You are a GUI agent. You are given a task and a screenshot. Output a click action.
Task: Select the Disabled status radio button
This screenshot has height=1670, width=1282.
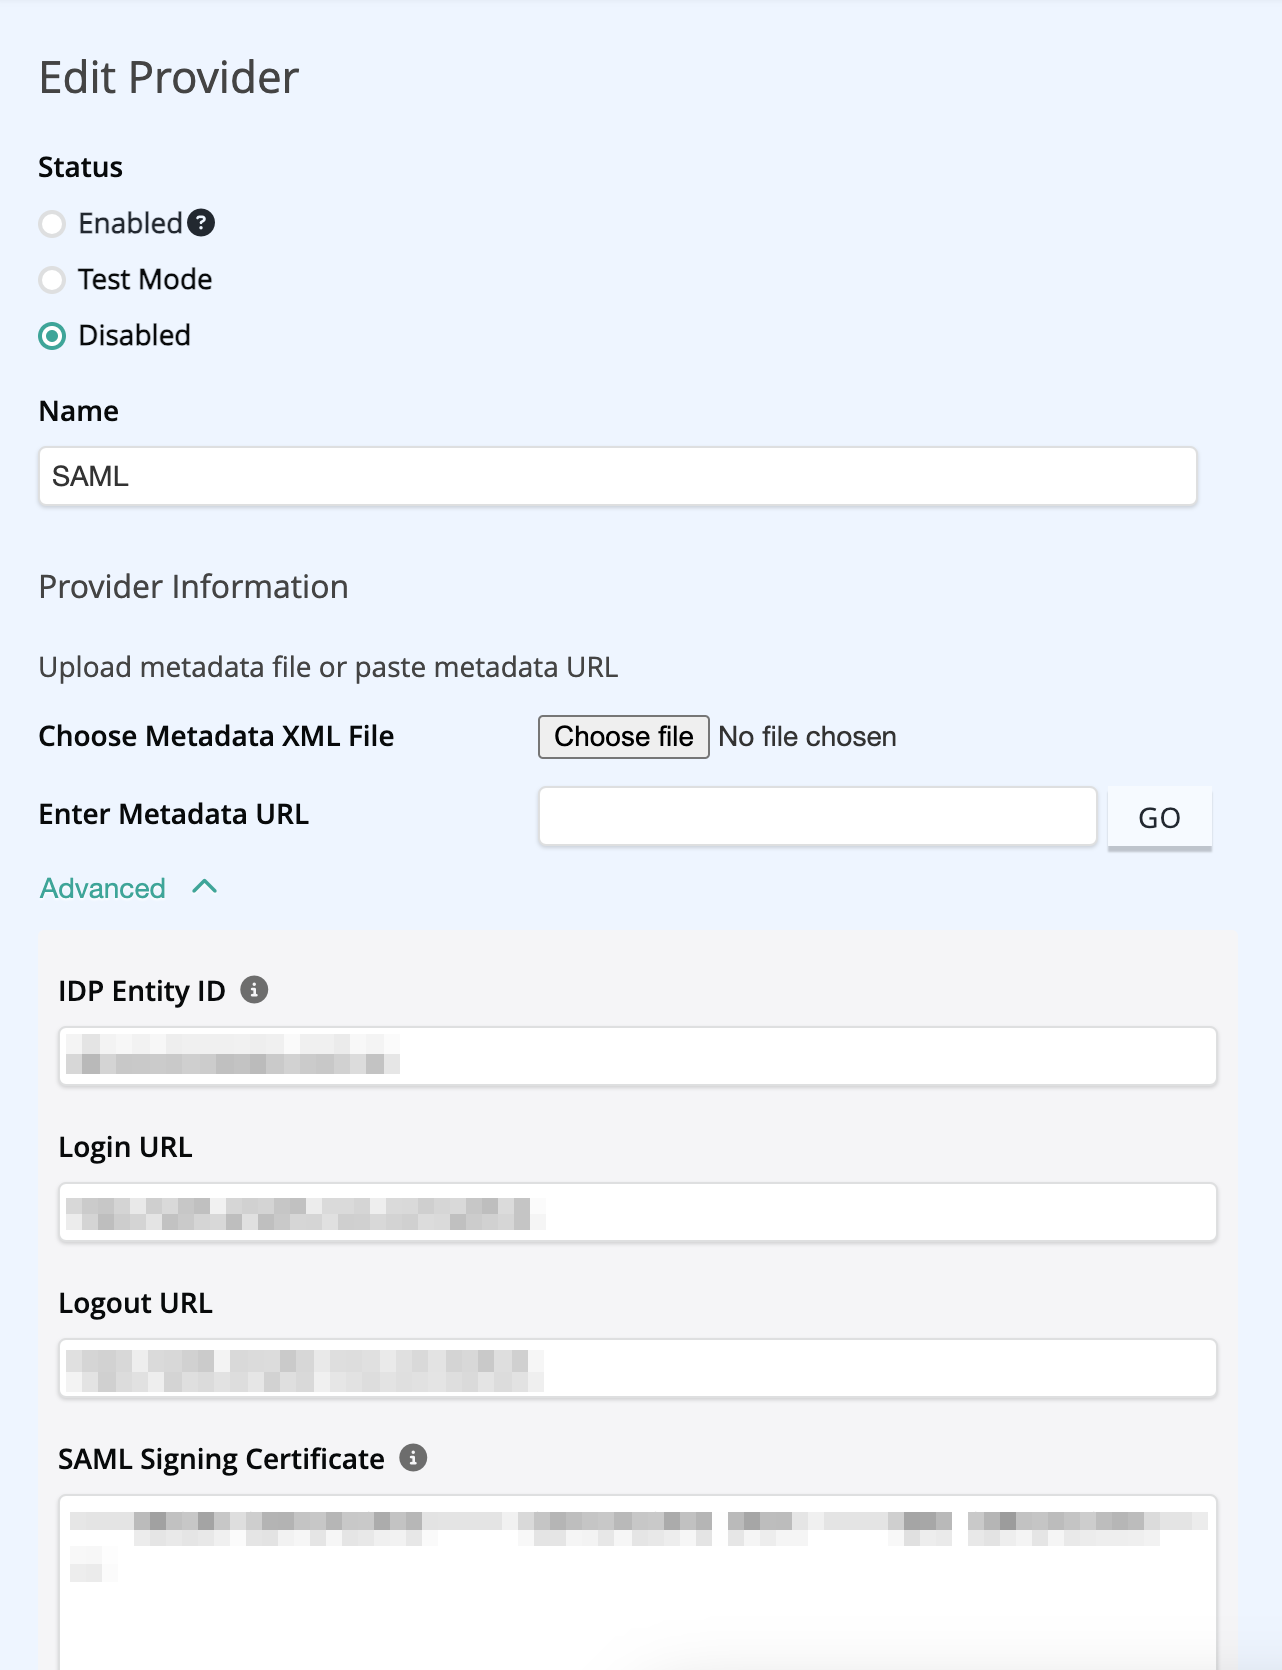tap(52, 336)
